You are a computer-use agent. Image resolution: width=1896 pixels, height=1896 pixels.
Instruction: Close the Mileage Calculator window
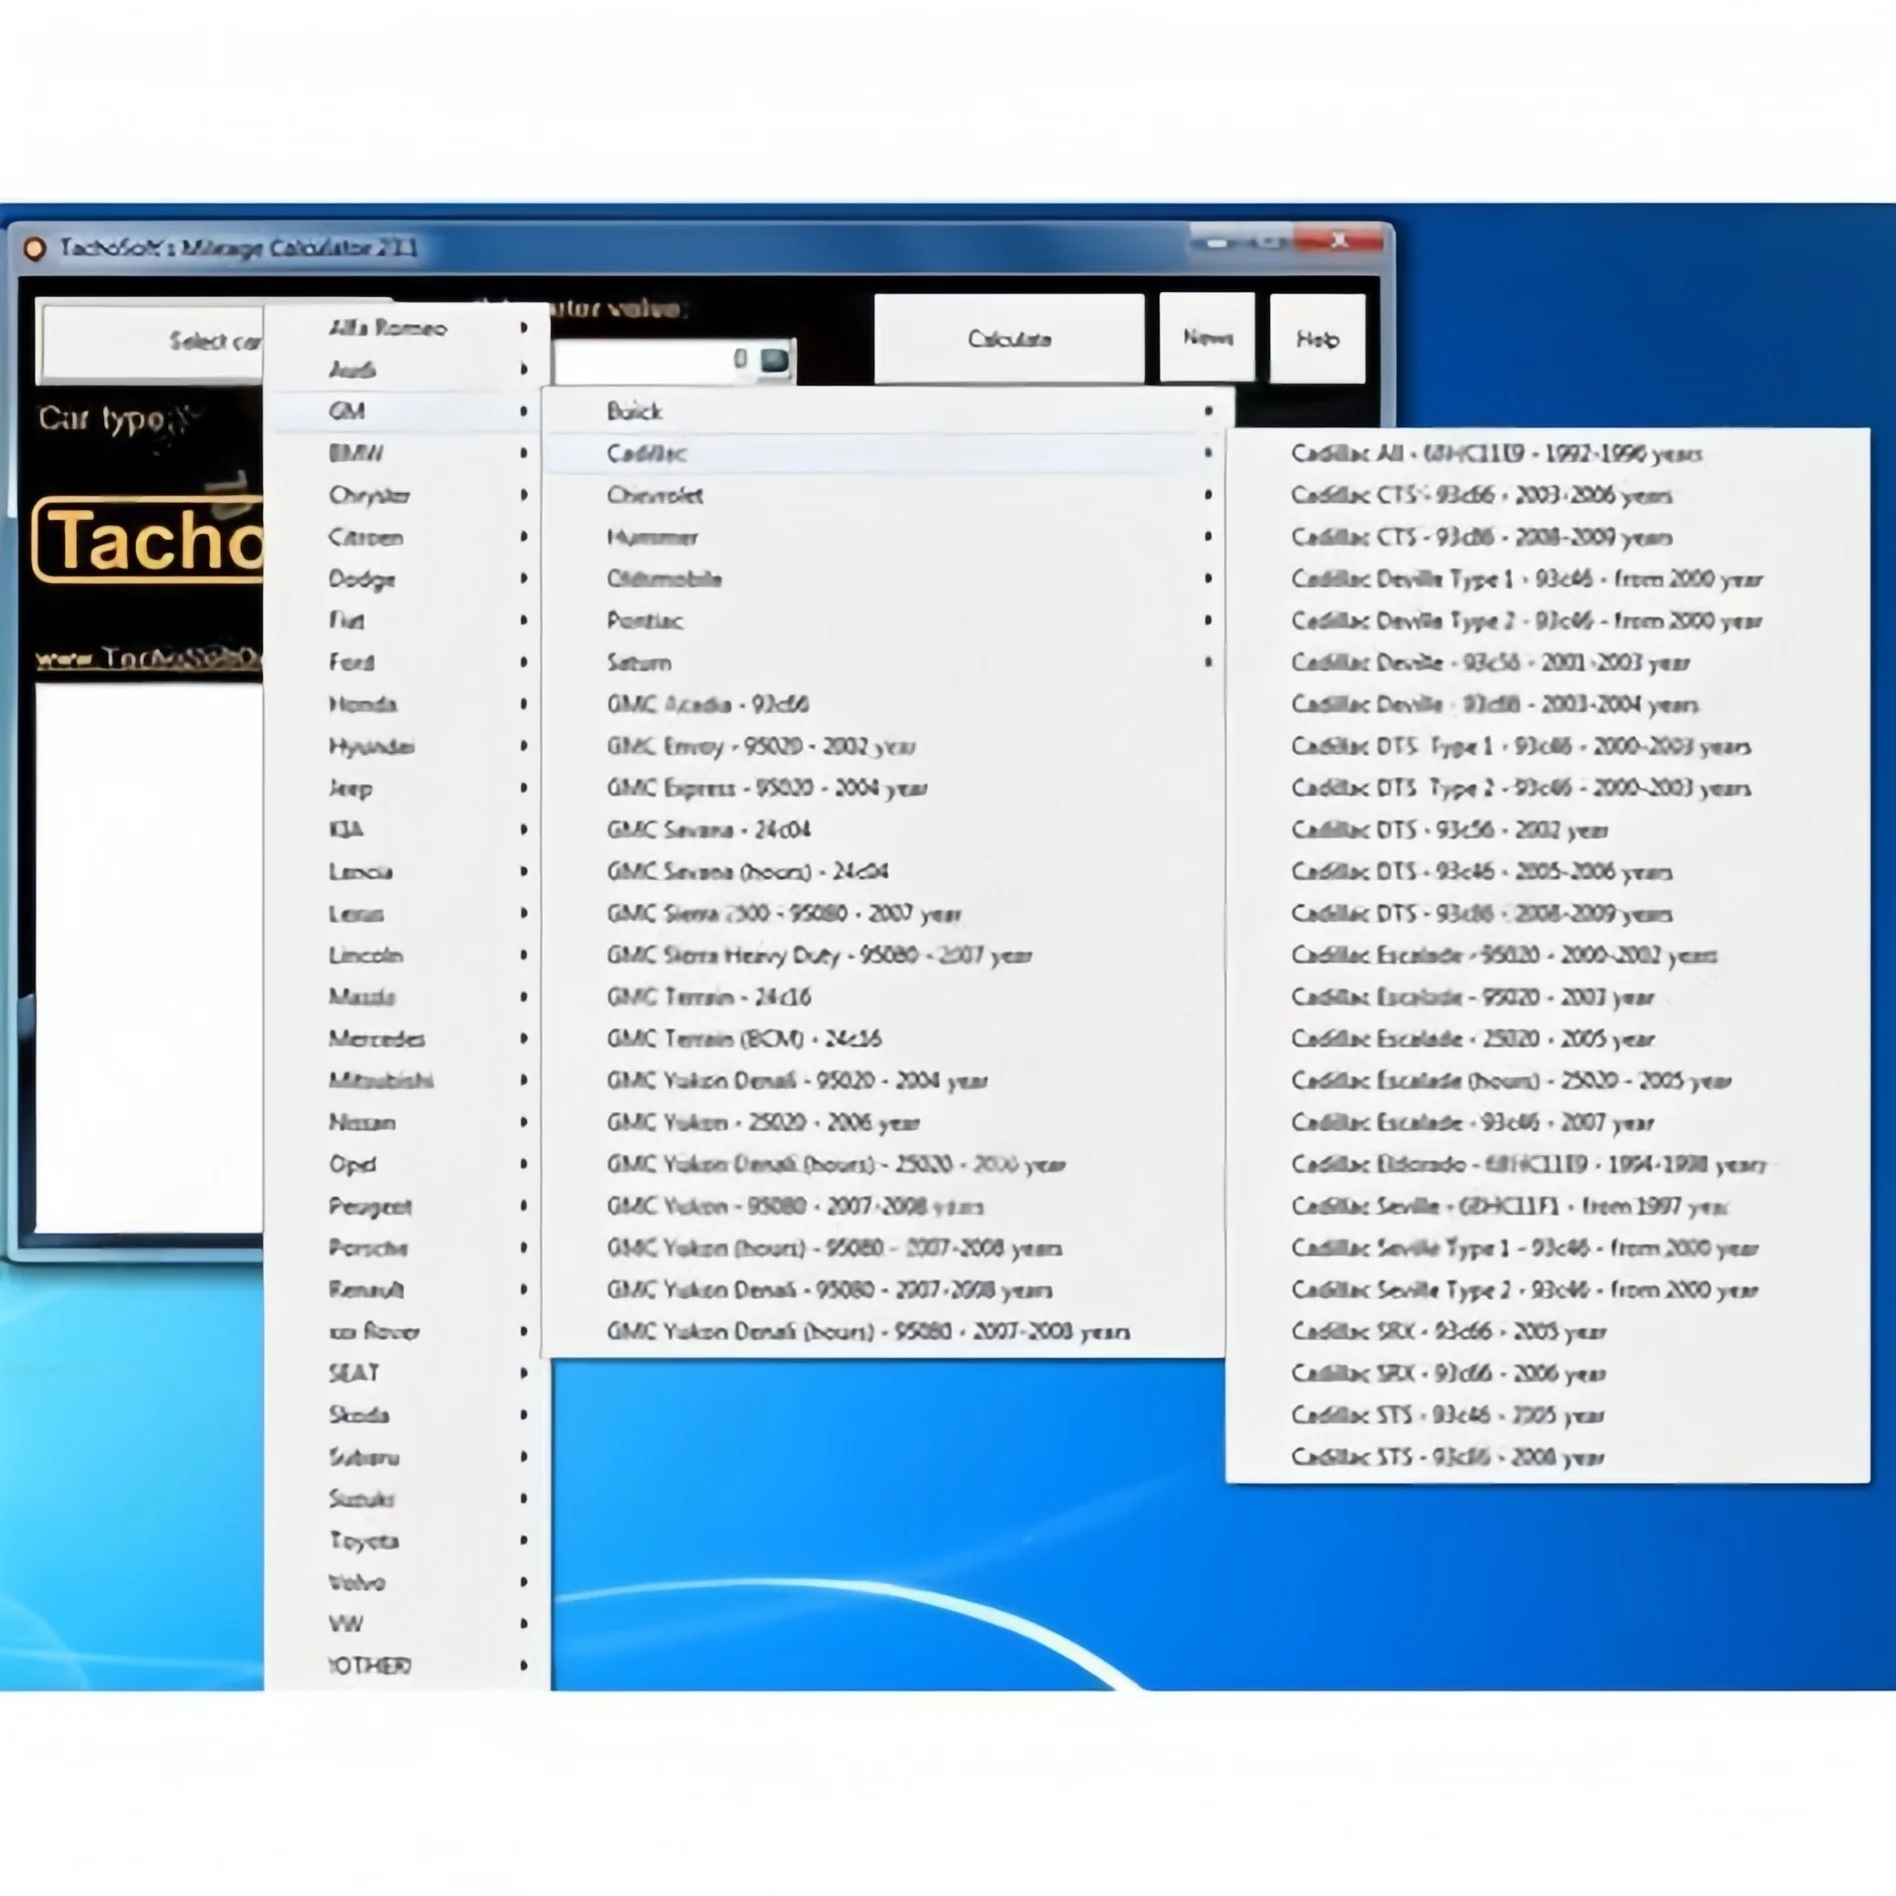[x=1339, y=241]
